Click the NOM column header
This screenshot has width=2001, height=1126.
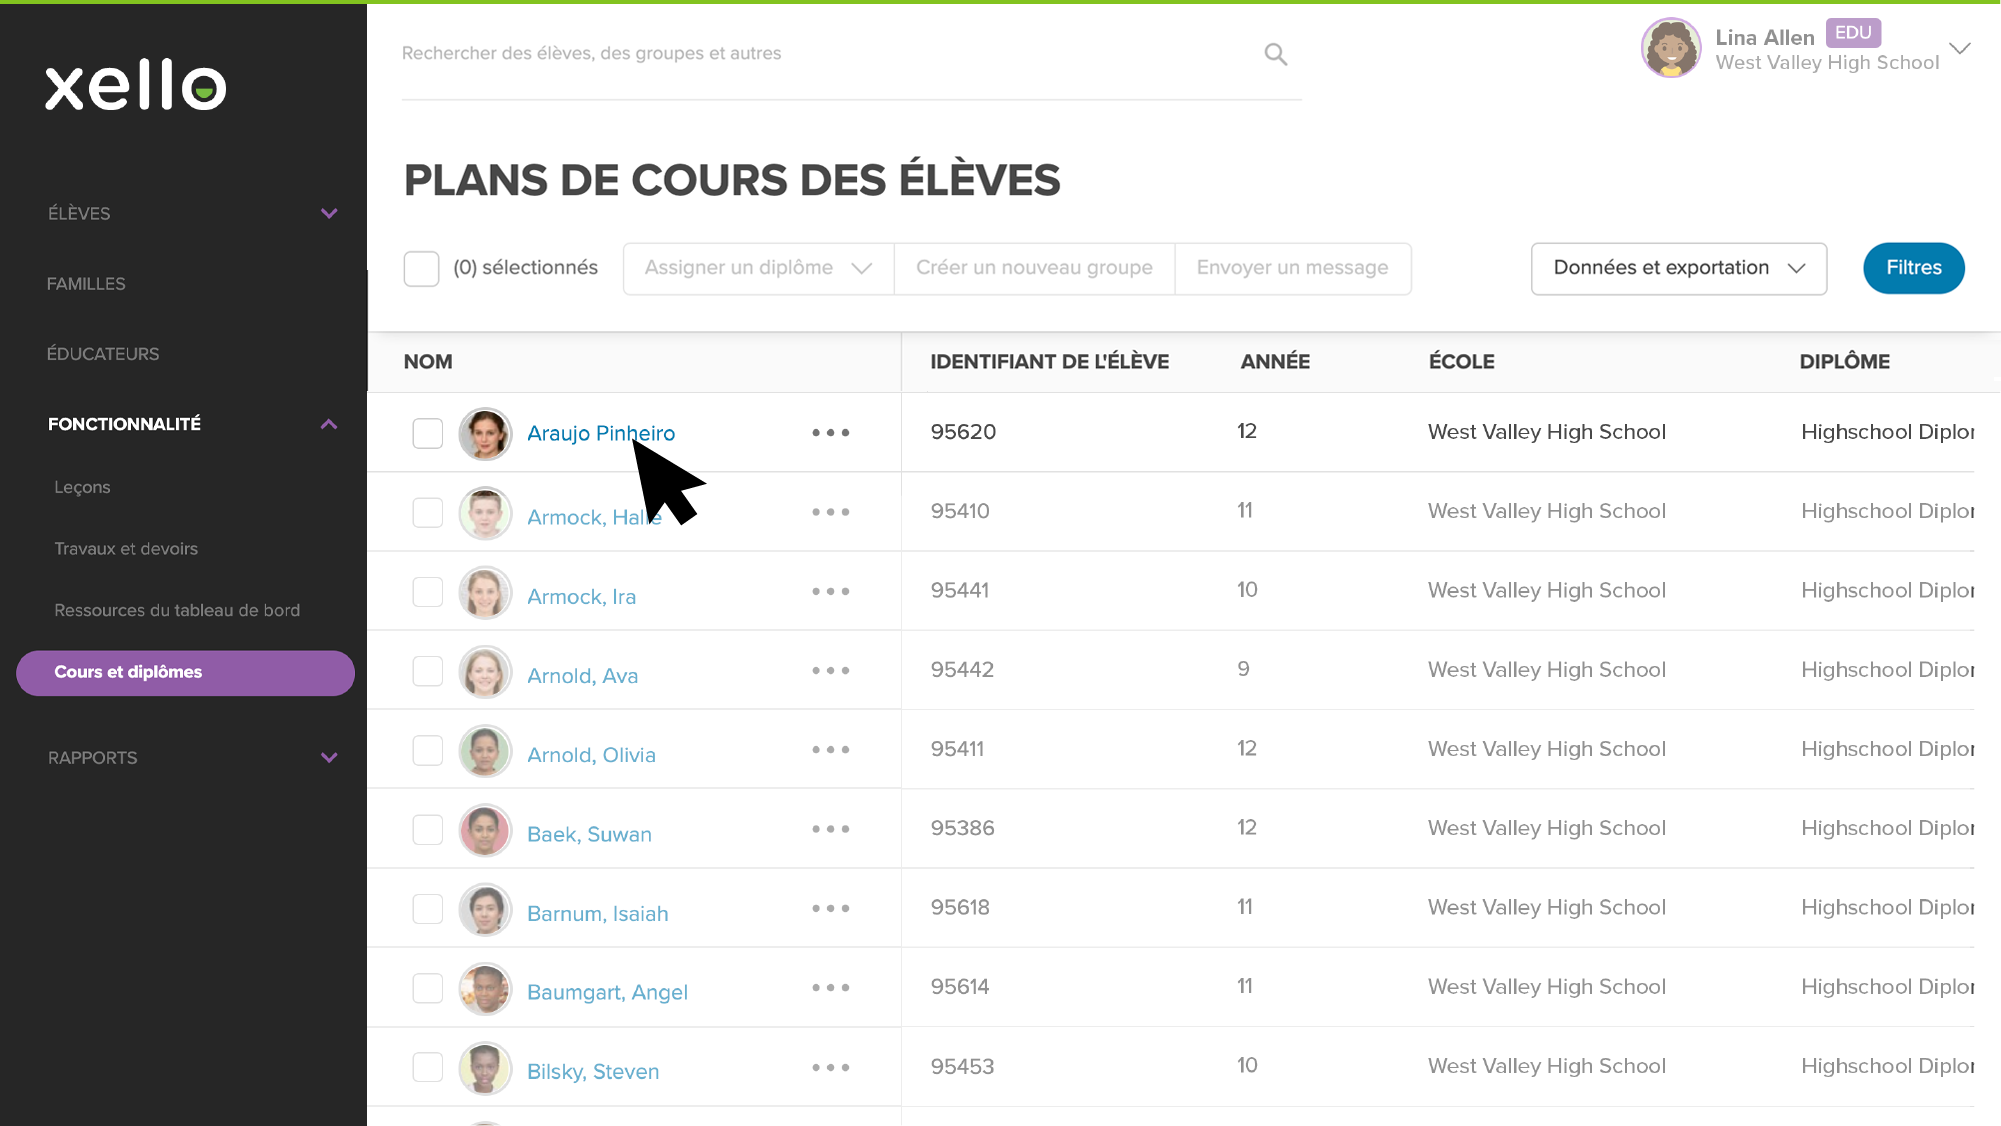click(x=428, y=362)
